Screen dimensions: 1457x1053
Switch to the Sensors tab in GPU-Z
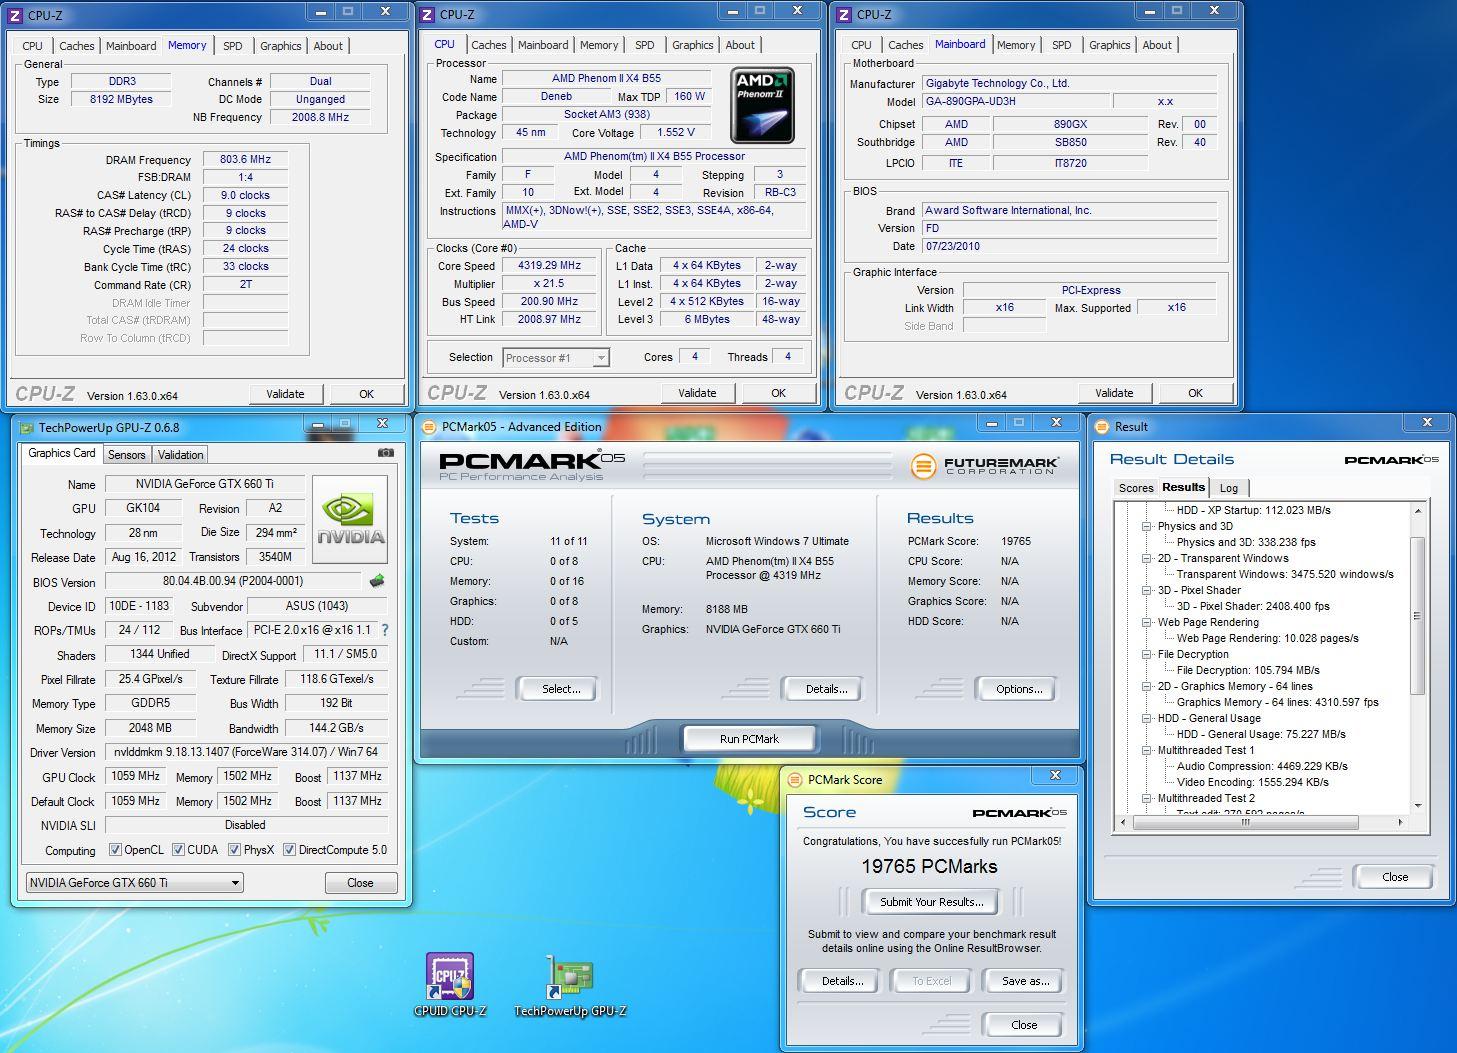coord(127,454)
